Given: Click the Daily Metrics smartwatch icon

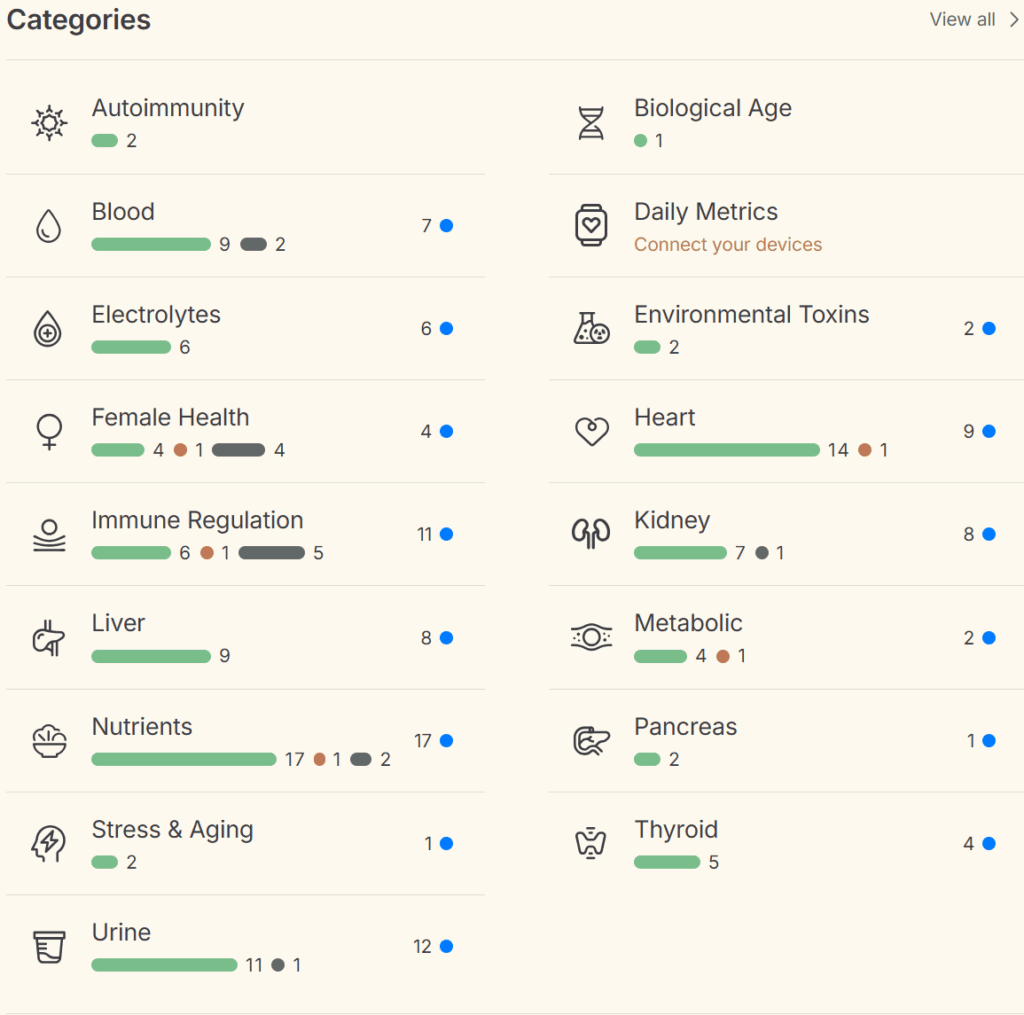Looking at the screenshot, I should 591,225.
